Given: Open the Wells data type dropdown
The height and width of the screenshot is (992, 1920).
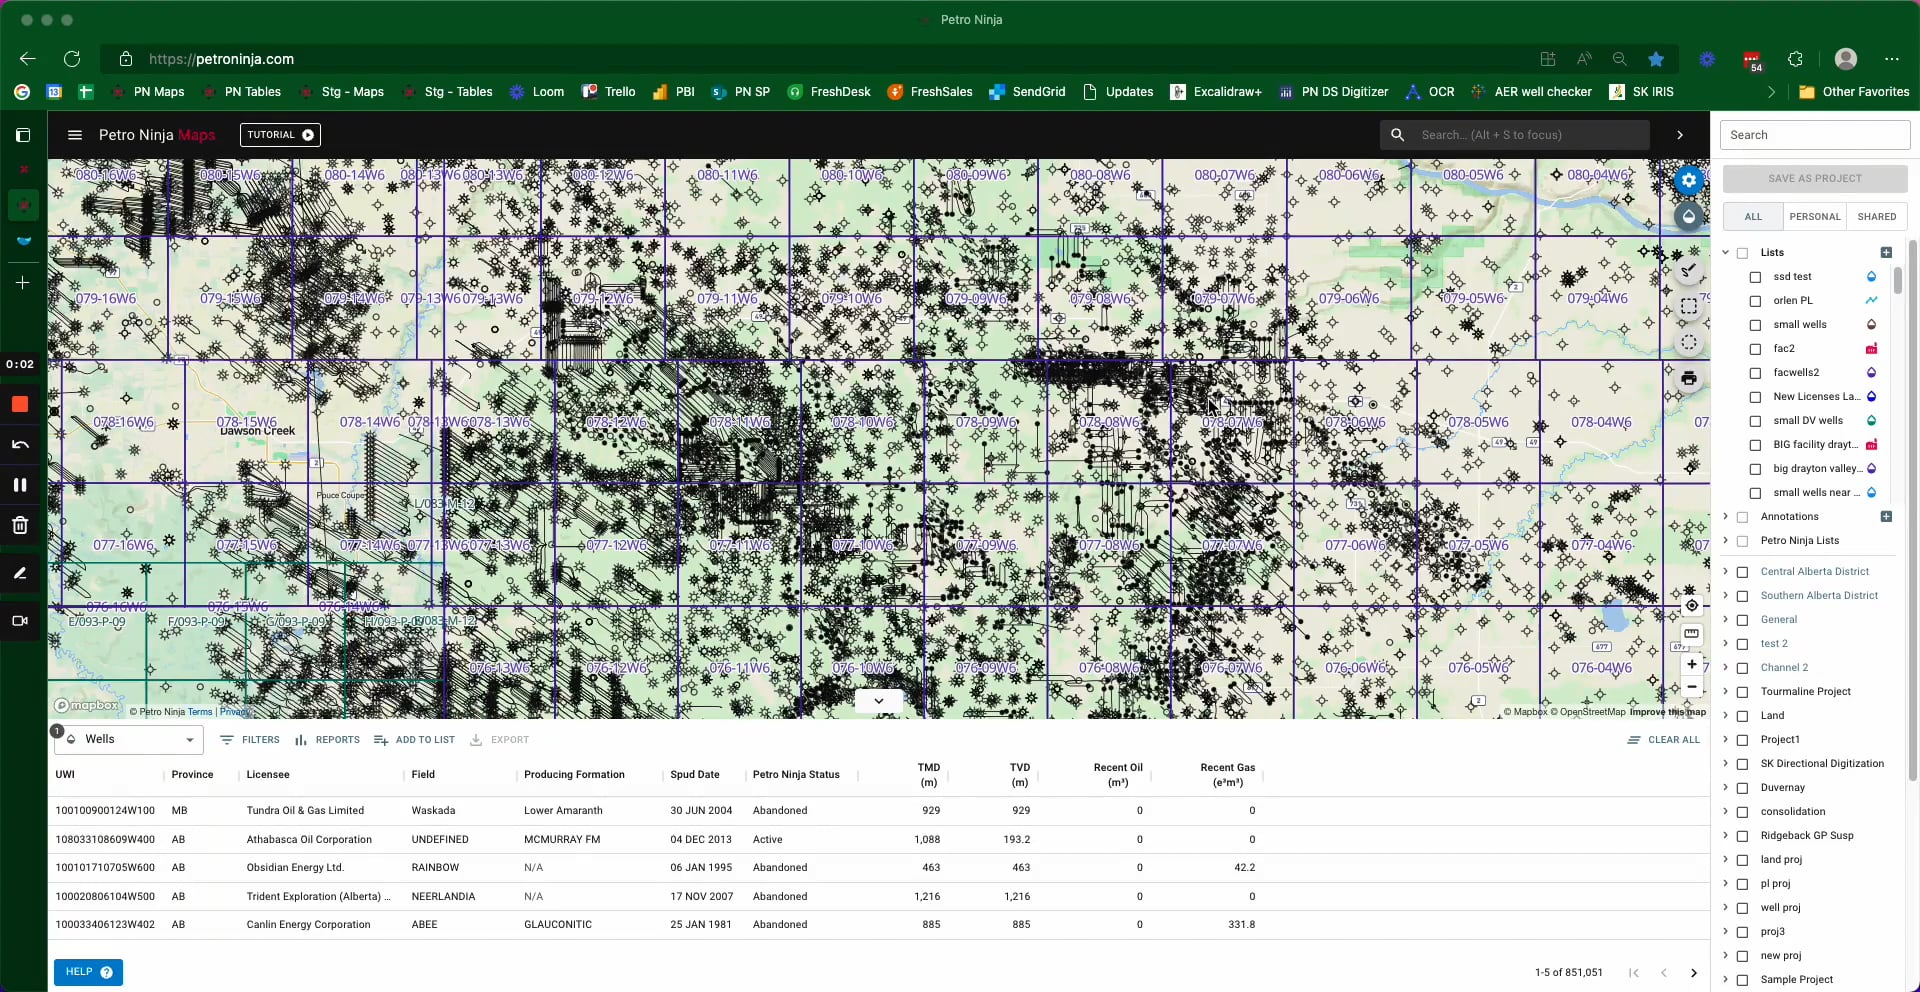Looking at the screenshot, I should click(x=129, y=740).
